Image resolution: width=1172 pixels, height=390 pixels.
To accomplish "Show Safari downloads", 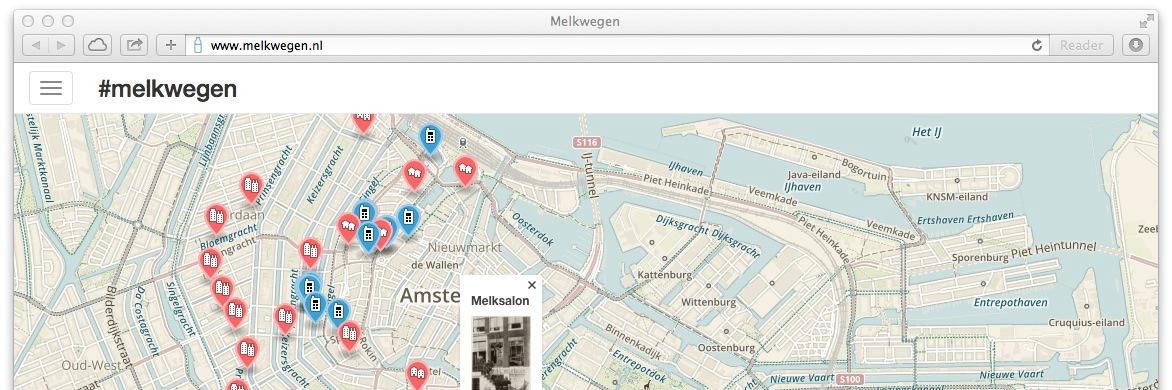I will click(x=1135, y=46).
